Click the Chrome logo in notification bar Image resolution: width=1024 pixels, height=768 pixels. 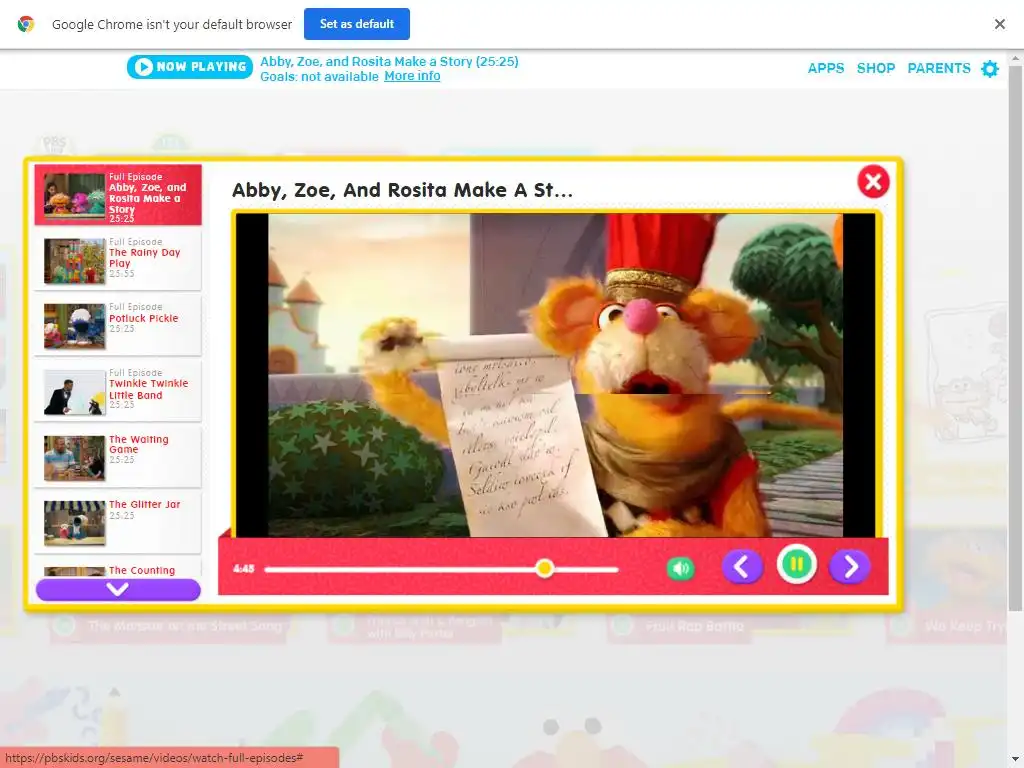tap(25, 24)
